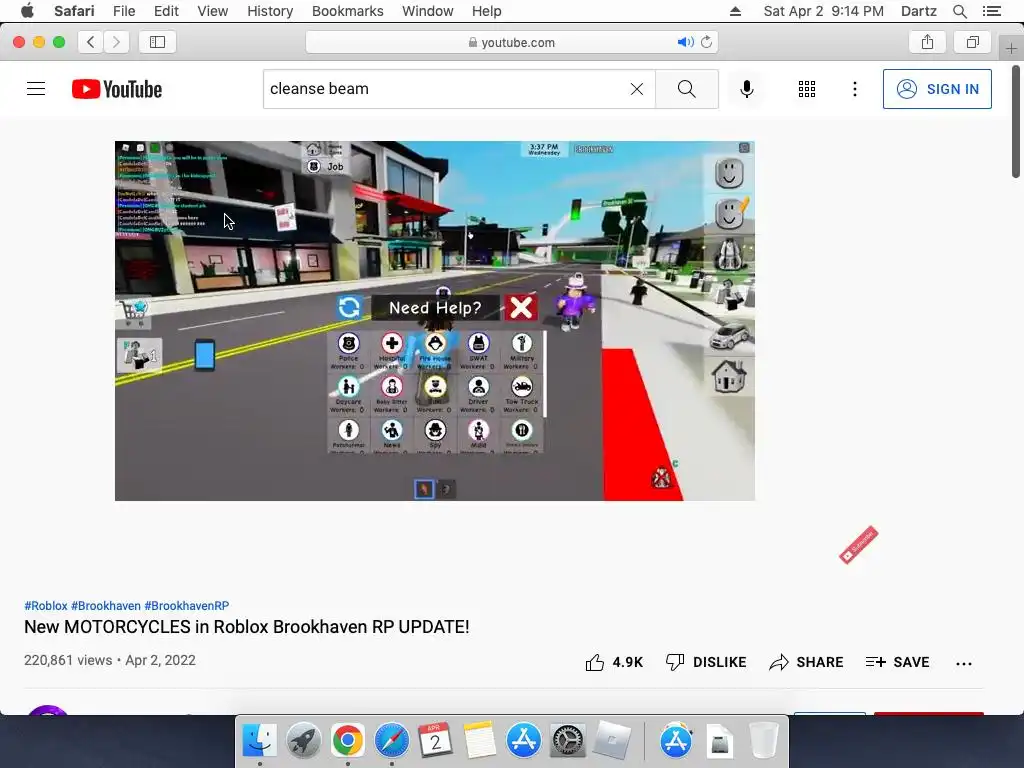Start voice search with the microphone
This screenshot has height=768, width=1024.
pos(746,89)
